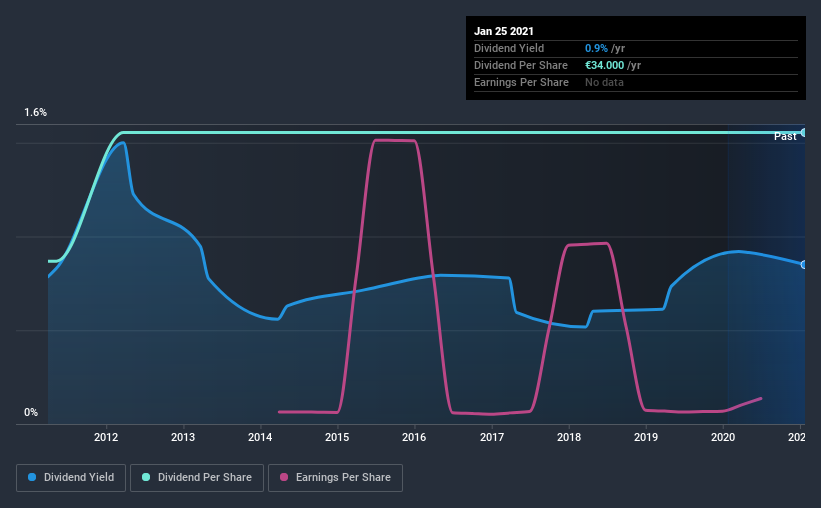The image size is (821, 508).
Task: Click the 'No data' earnings value
Action: (x=604, y=82)
